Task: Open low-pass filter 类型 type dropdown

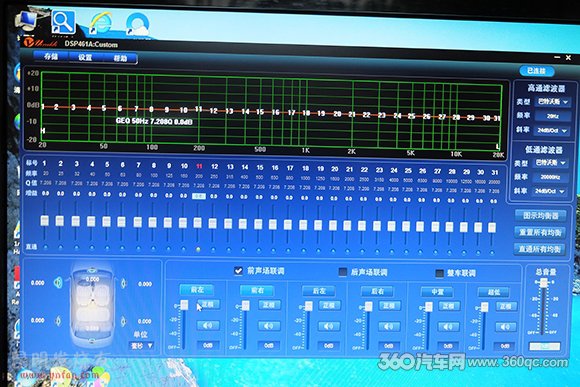Action: (550, 163)
